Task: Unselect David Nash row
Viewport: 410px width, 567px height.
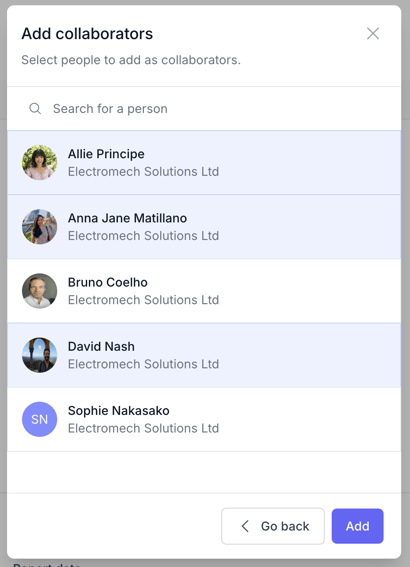Action: click(x=204, y=355)
